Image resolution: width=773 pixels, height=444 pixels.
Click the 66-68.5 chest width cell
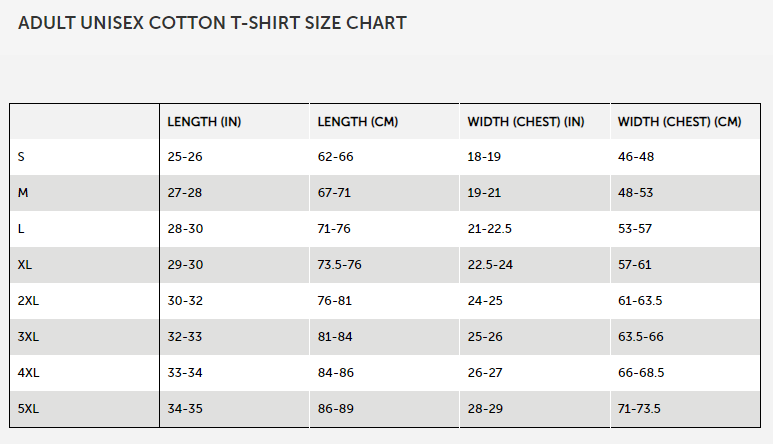[x=641, y=373]
